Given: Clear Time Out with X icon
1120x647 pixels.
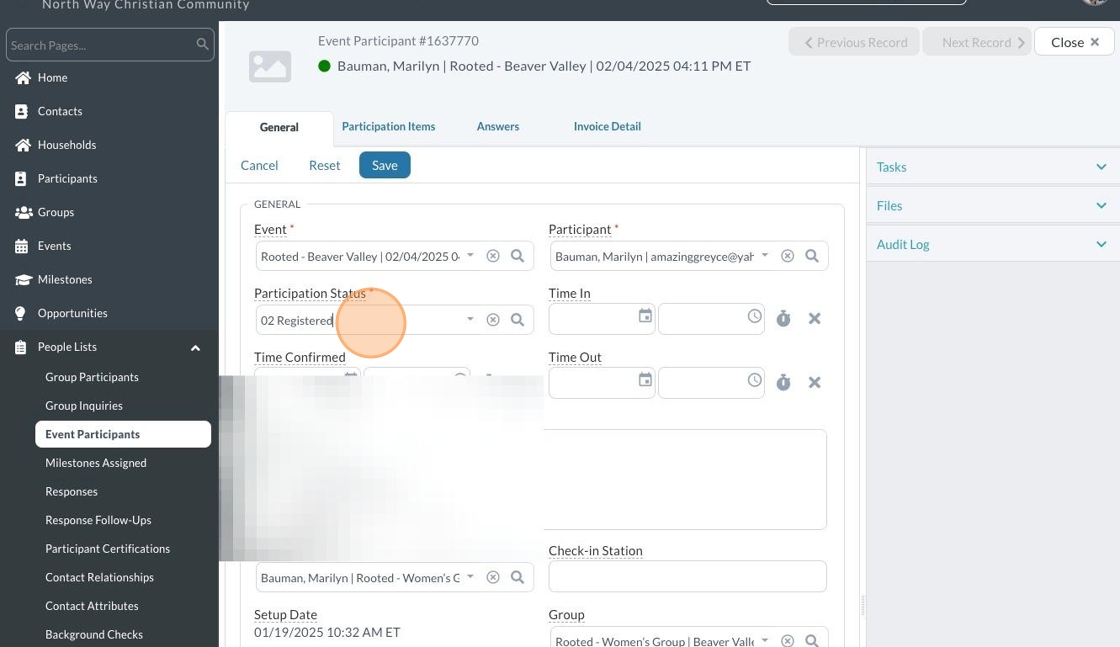Looking at the screenshot, I should 814,382.
